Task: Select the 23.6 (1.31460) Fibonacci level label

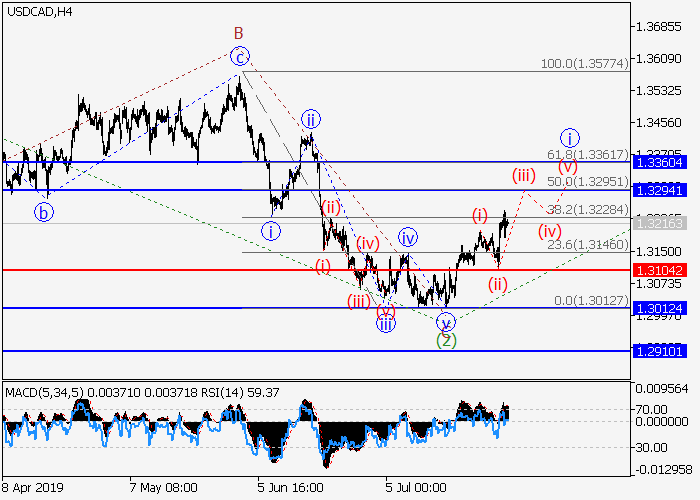Action: pyautogui.click(x=589, y=244)
